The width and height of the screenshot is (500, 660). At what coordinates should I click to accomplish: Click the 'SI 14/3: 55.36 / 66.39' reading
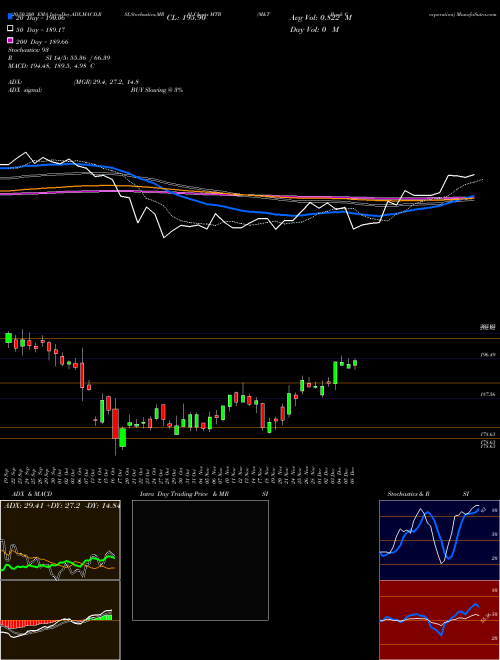point(78,58)
